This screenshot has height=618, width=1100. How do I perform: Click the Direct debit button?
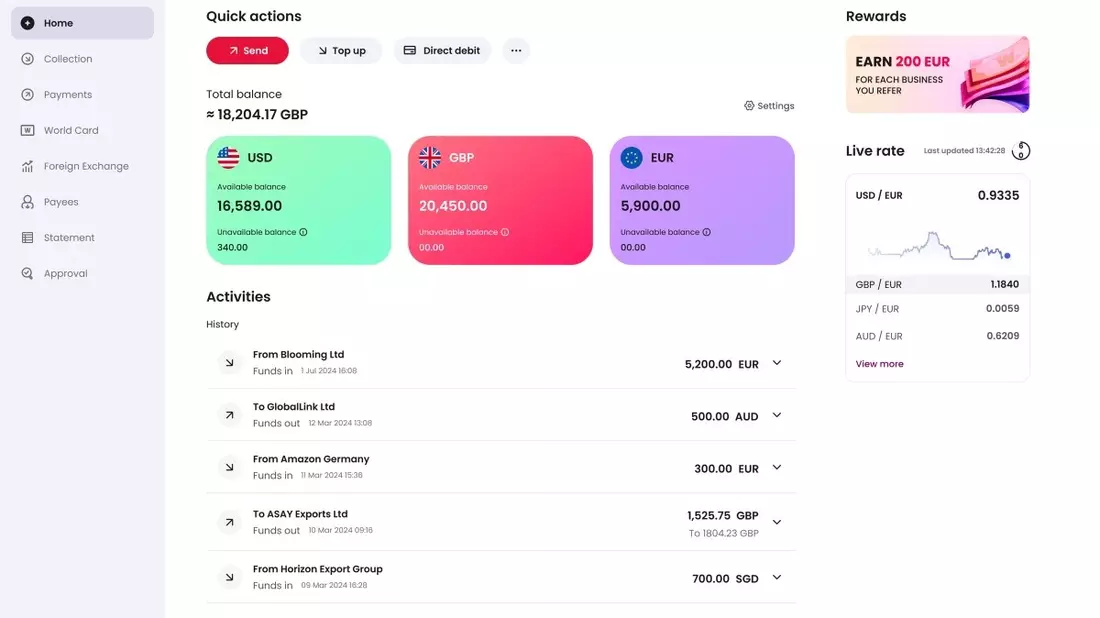click(442, 51)
